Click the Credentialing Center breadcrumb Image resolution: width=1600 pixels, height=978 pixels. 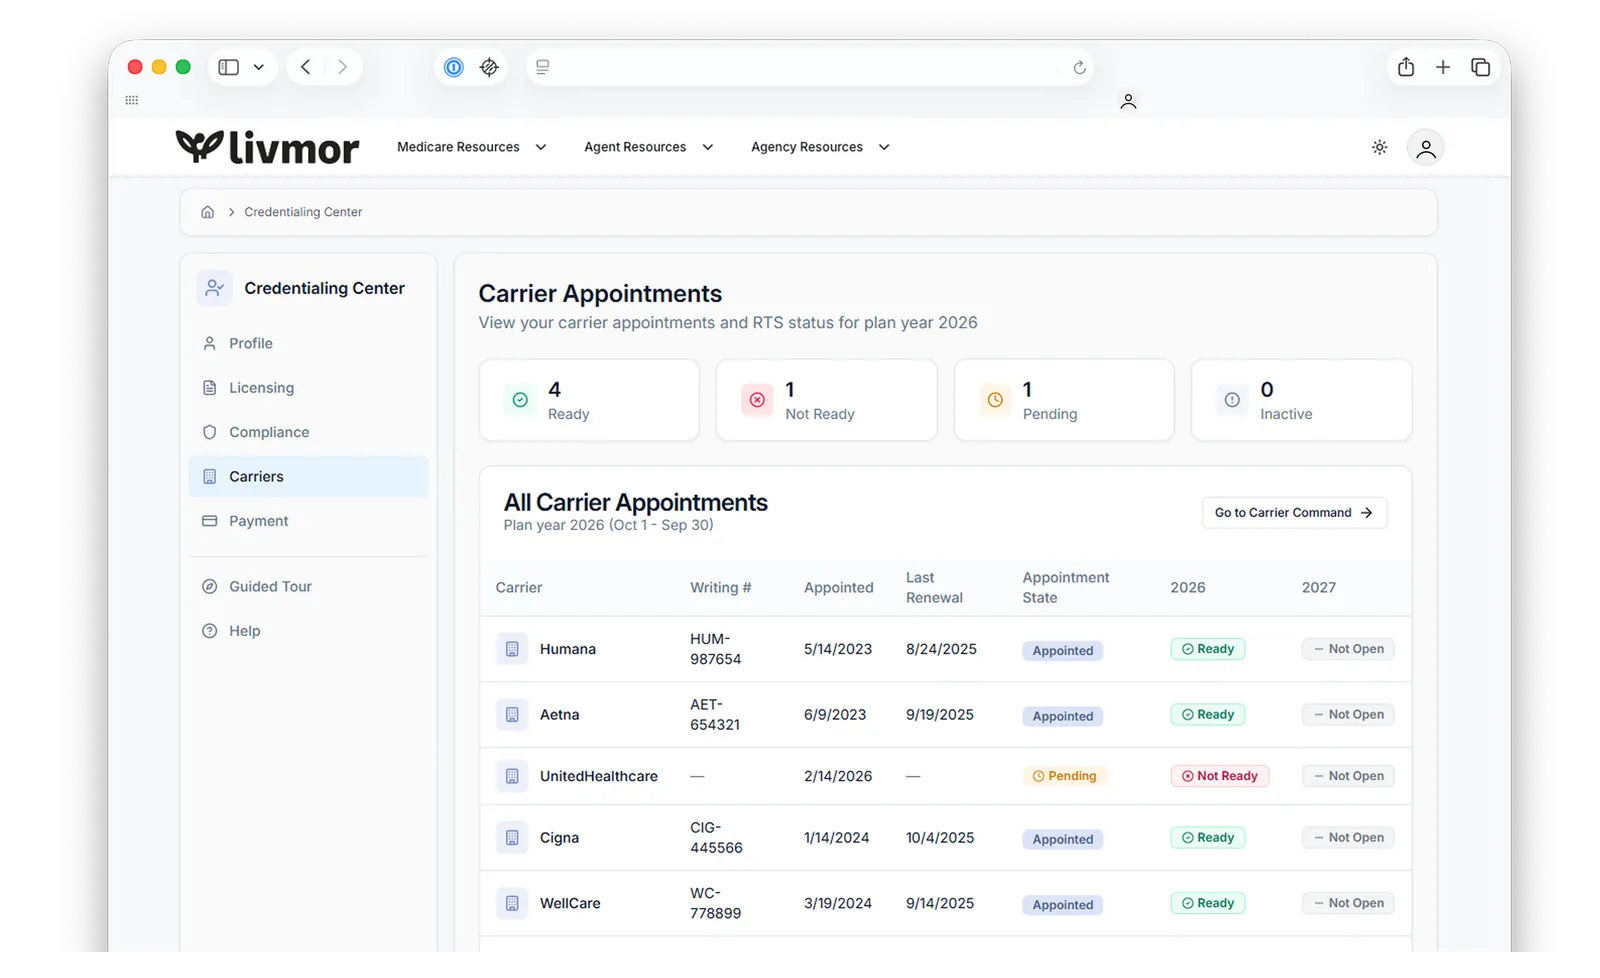(303, 212)
